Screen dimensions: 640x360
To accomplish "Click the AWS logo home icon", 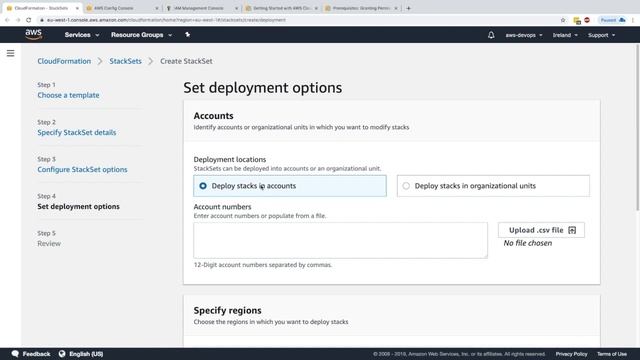I will (x=33, y=35).
